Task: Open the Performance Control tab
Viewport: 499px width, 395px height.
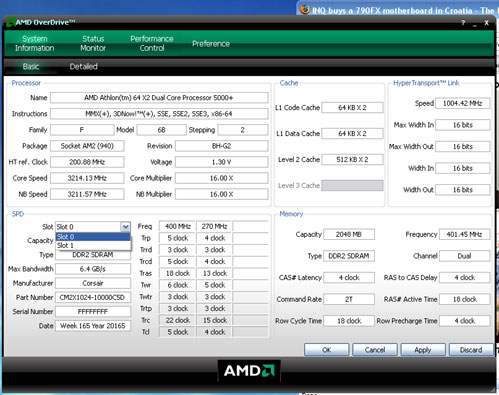Action: 152,43
